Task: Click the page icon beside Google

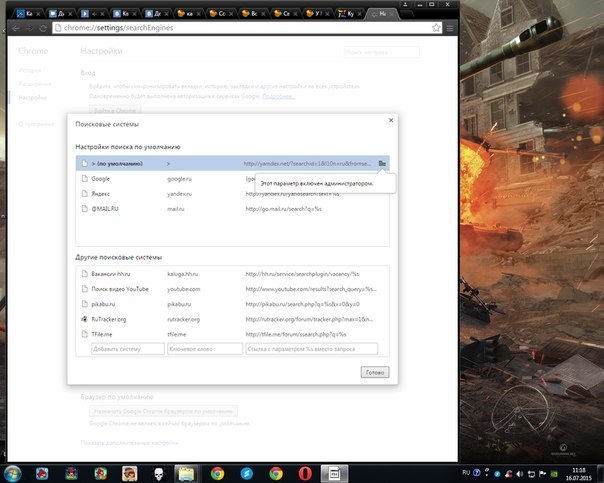Action: click(84, 179)
